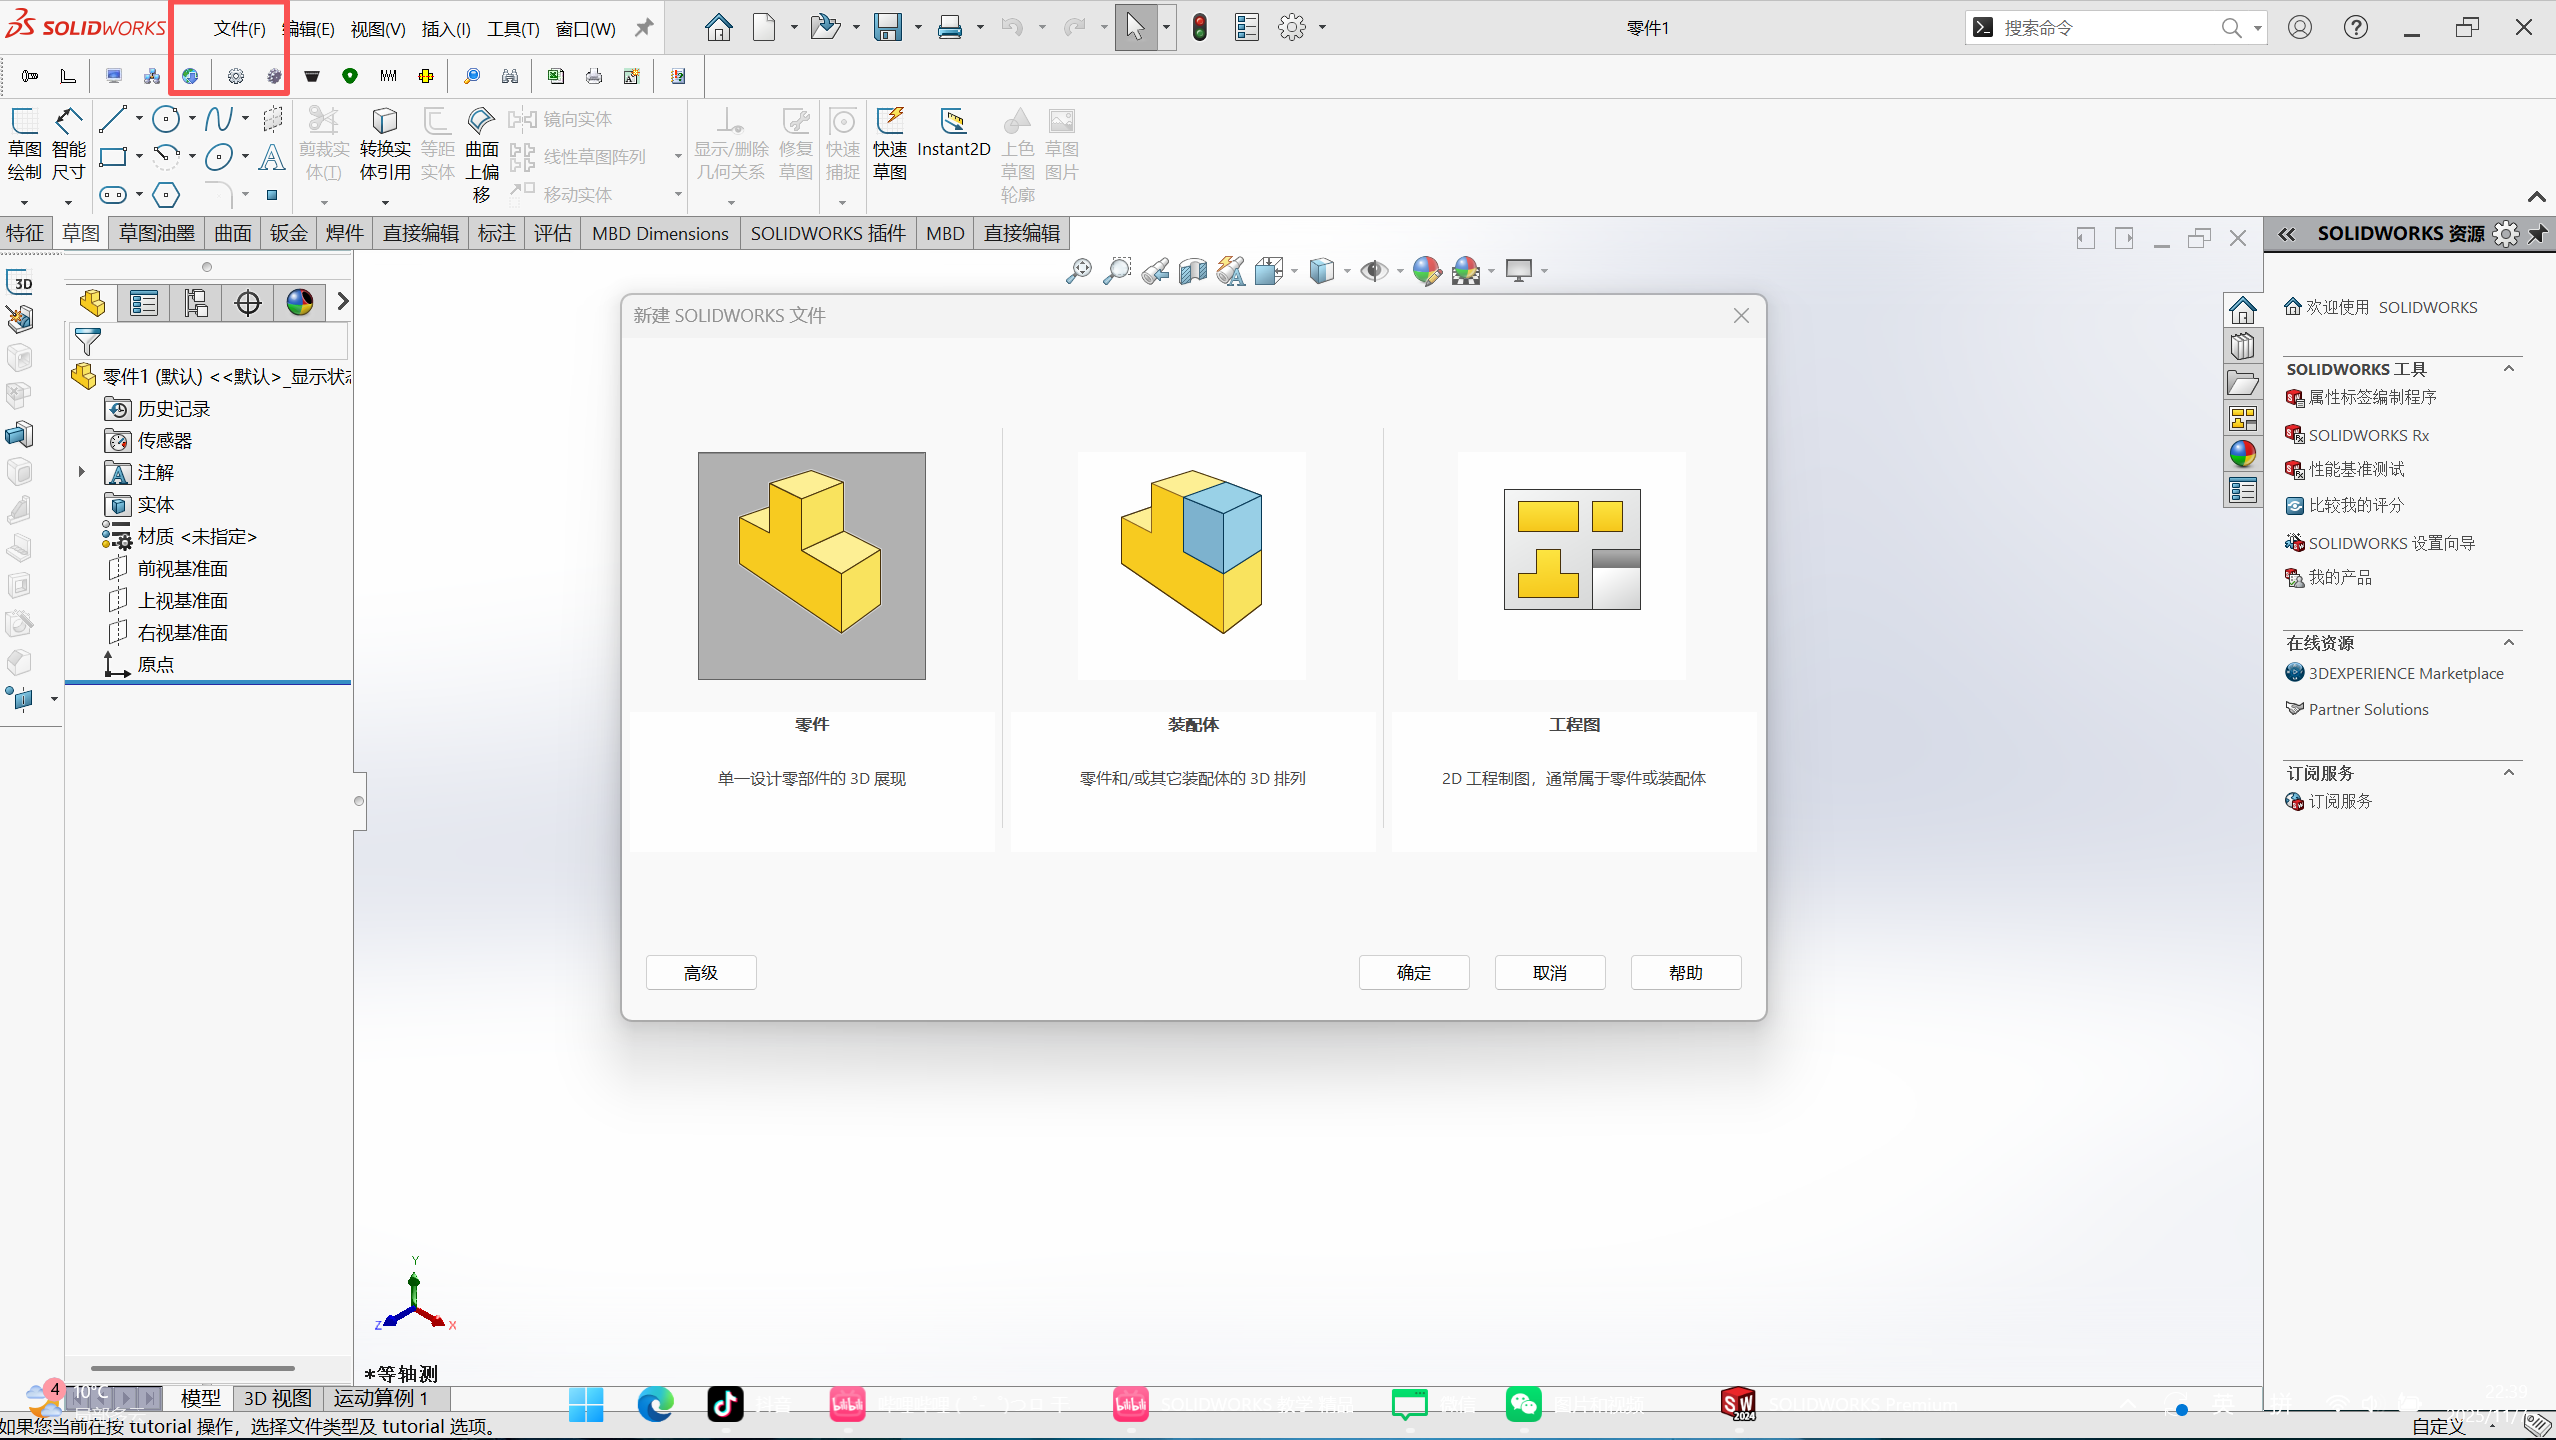Click the rebuild traffic light icon
This screenshot has height=1440, width=2556.
(1200, 27)
